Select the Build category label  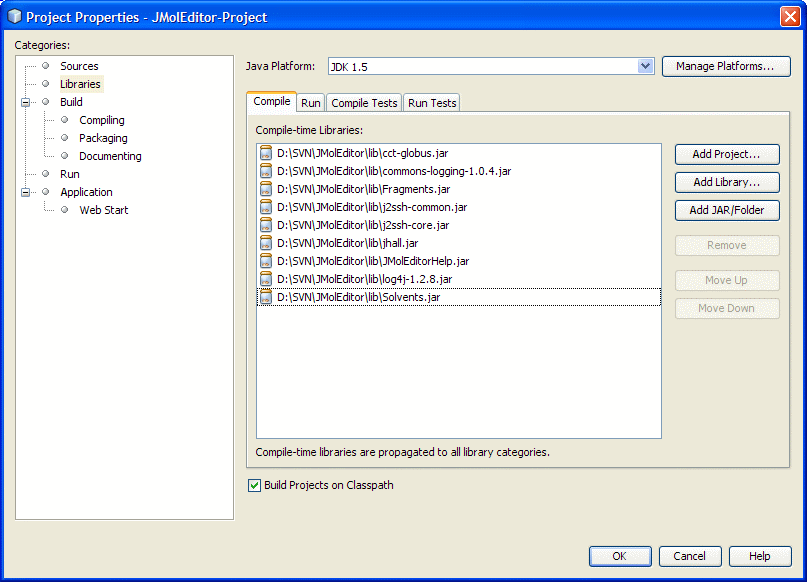72,102
